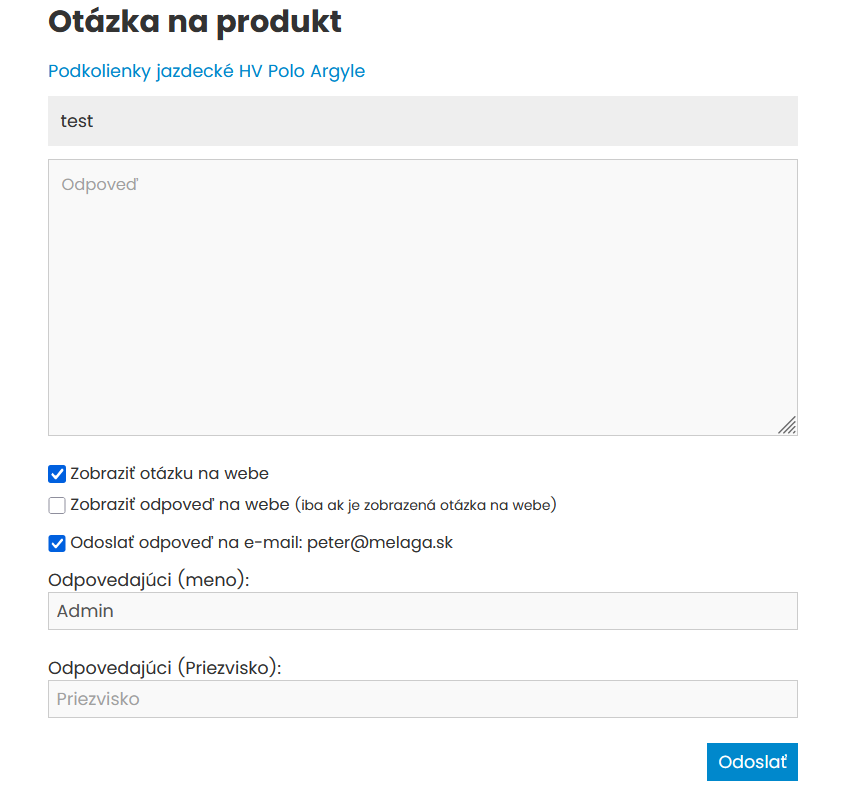Click the 'Odoslať odpoveď na e-mail' label text
Viewport: 847px width, 797px height.
tap(186, 543)
